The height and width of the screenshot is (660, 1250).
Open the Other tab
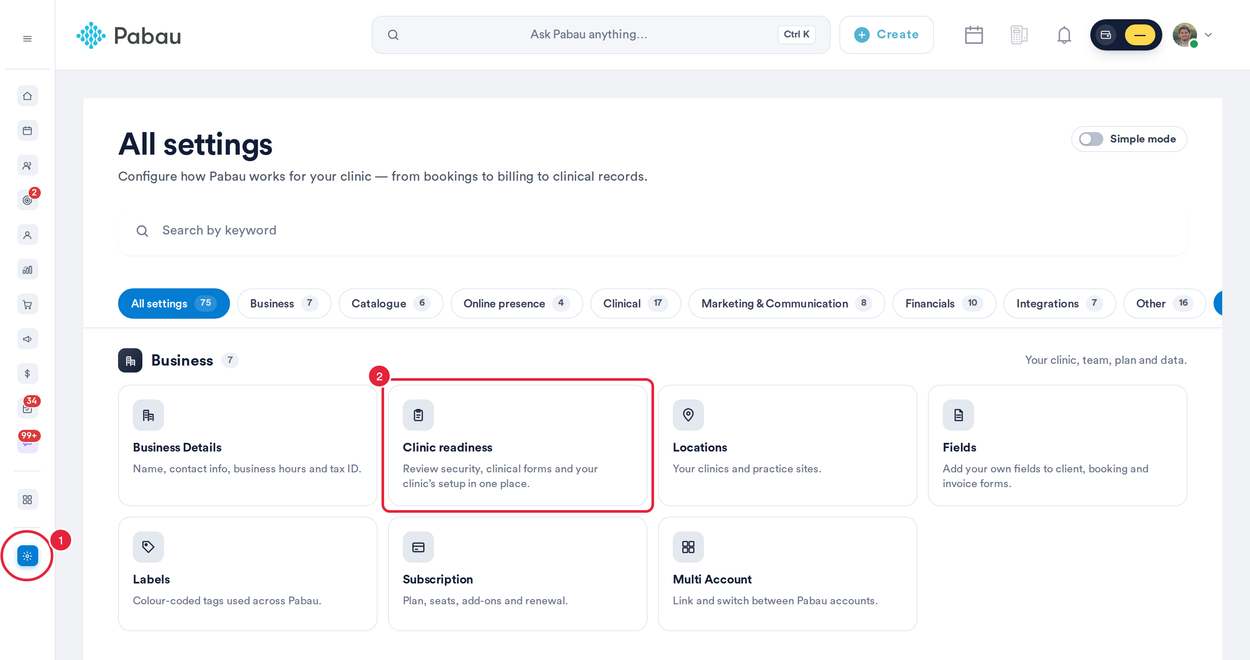1165,304
